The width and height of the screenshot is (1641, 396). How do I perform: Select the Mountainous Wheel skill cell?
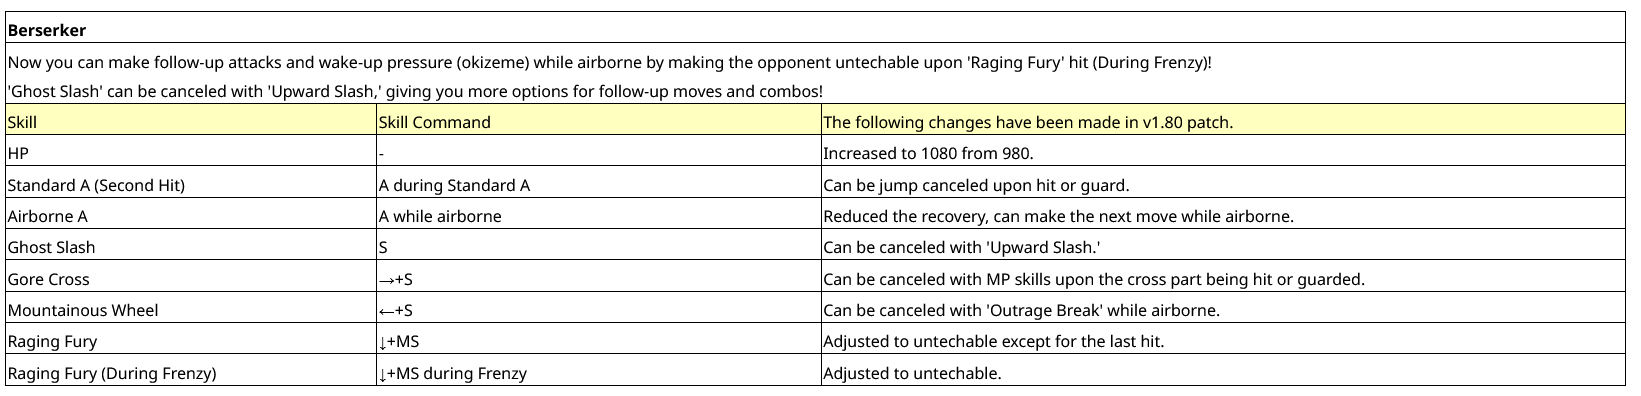191,310
